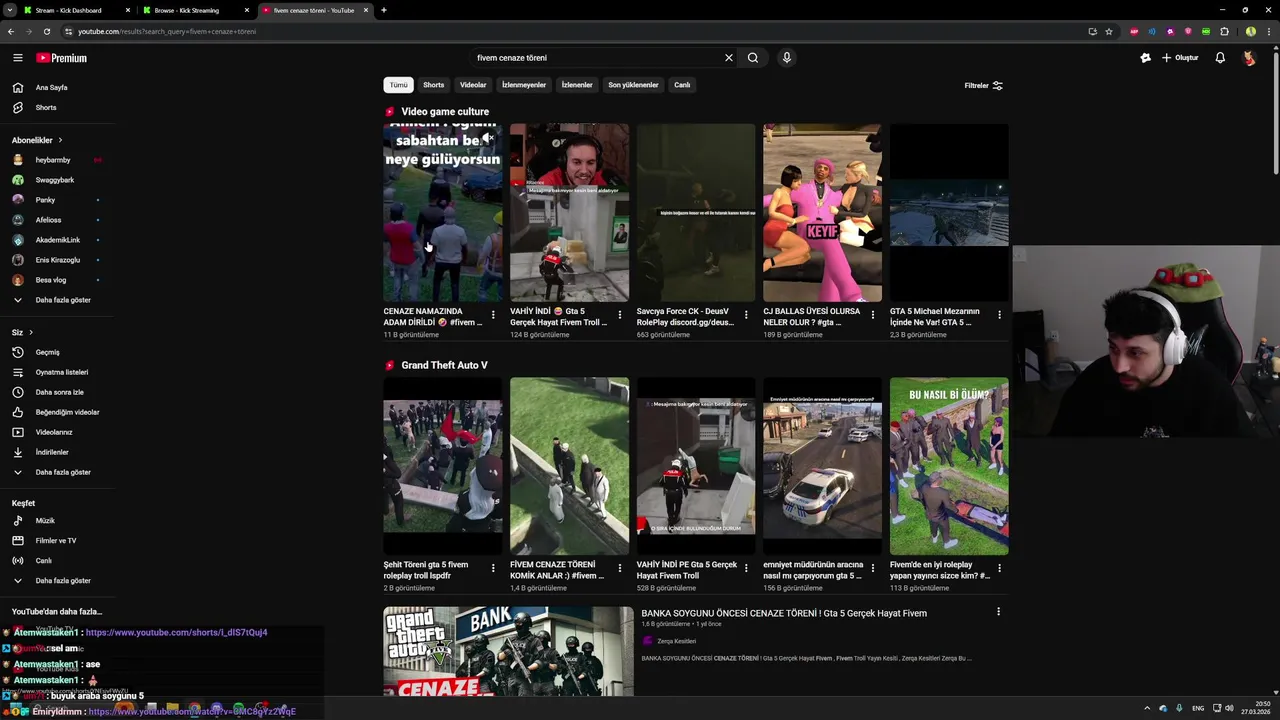This screenshot has width=1280, height=720.
Task: Open Shorts from the left sidebar
Action: point(46,107)
